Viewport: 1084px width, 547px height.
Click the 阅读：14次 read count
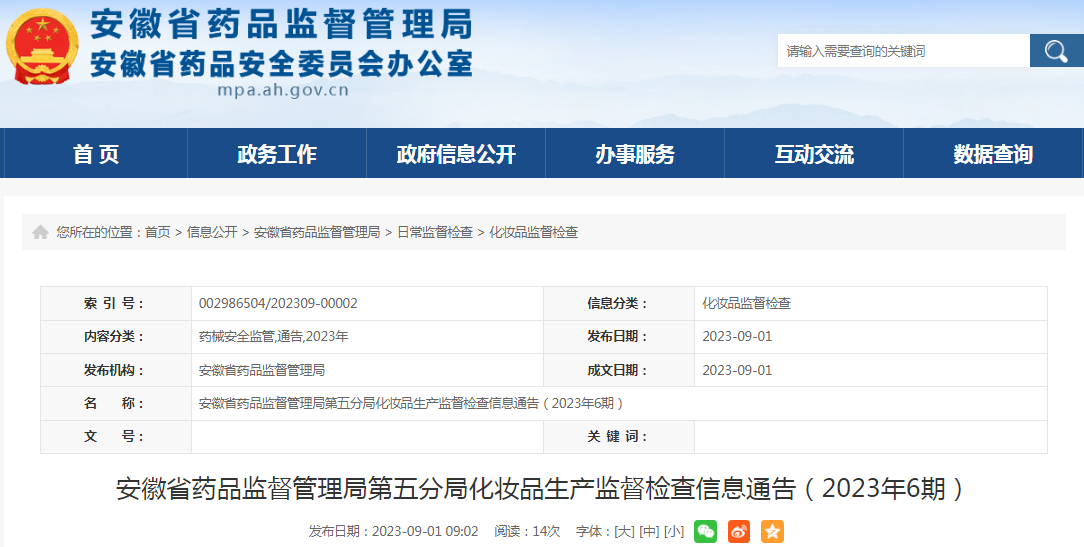[527, 531]
